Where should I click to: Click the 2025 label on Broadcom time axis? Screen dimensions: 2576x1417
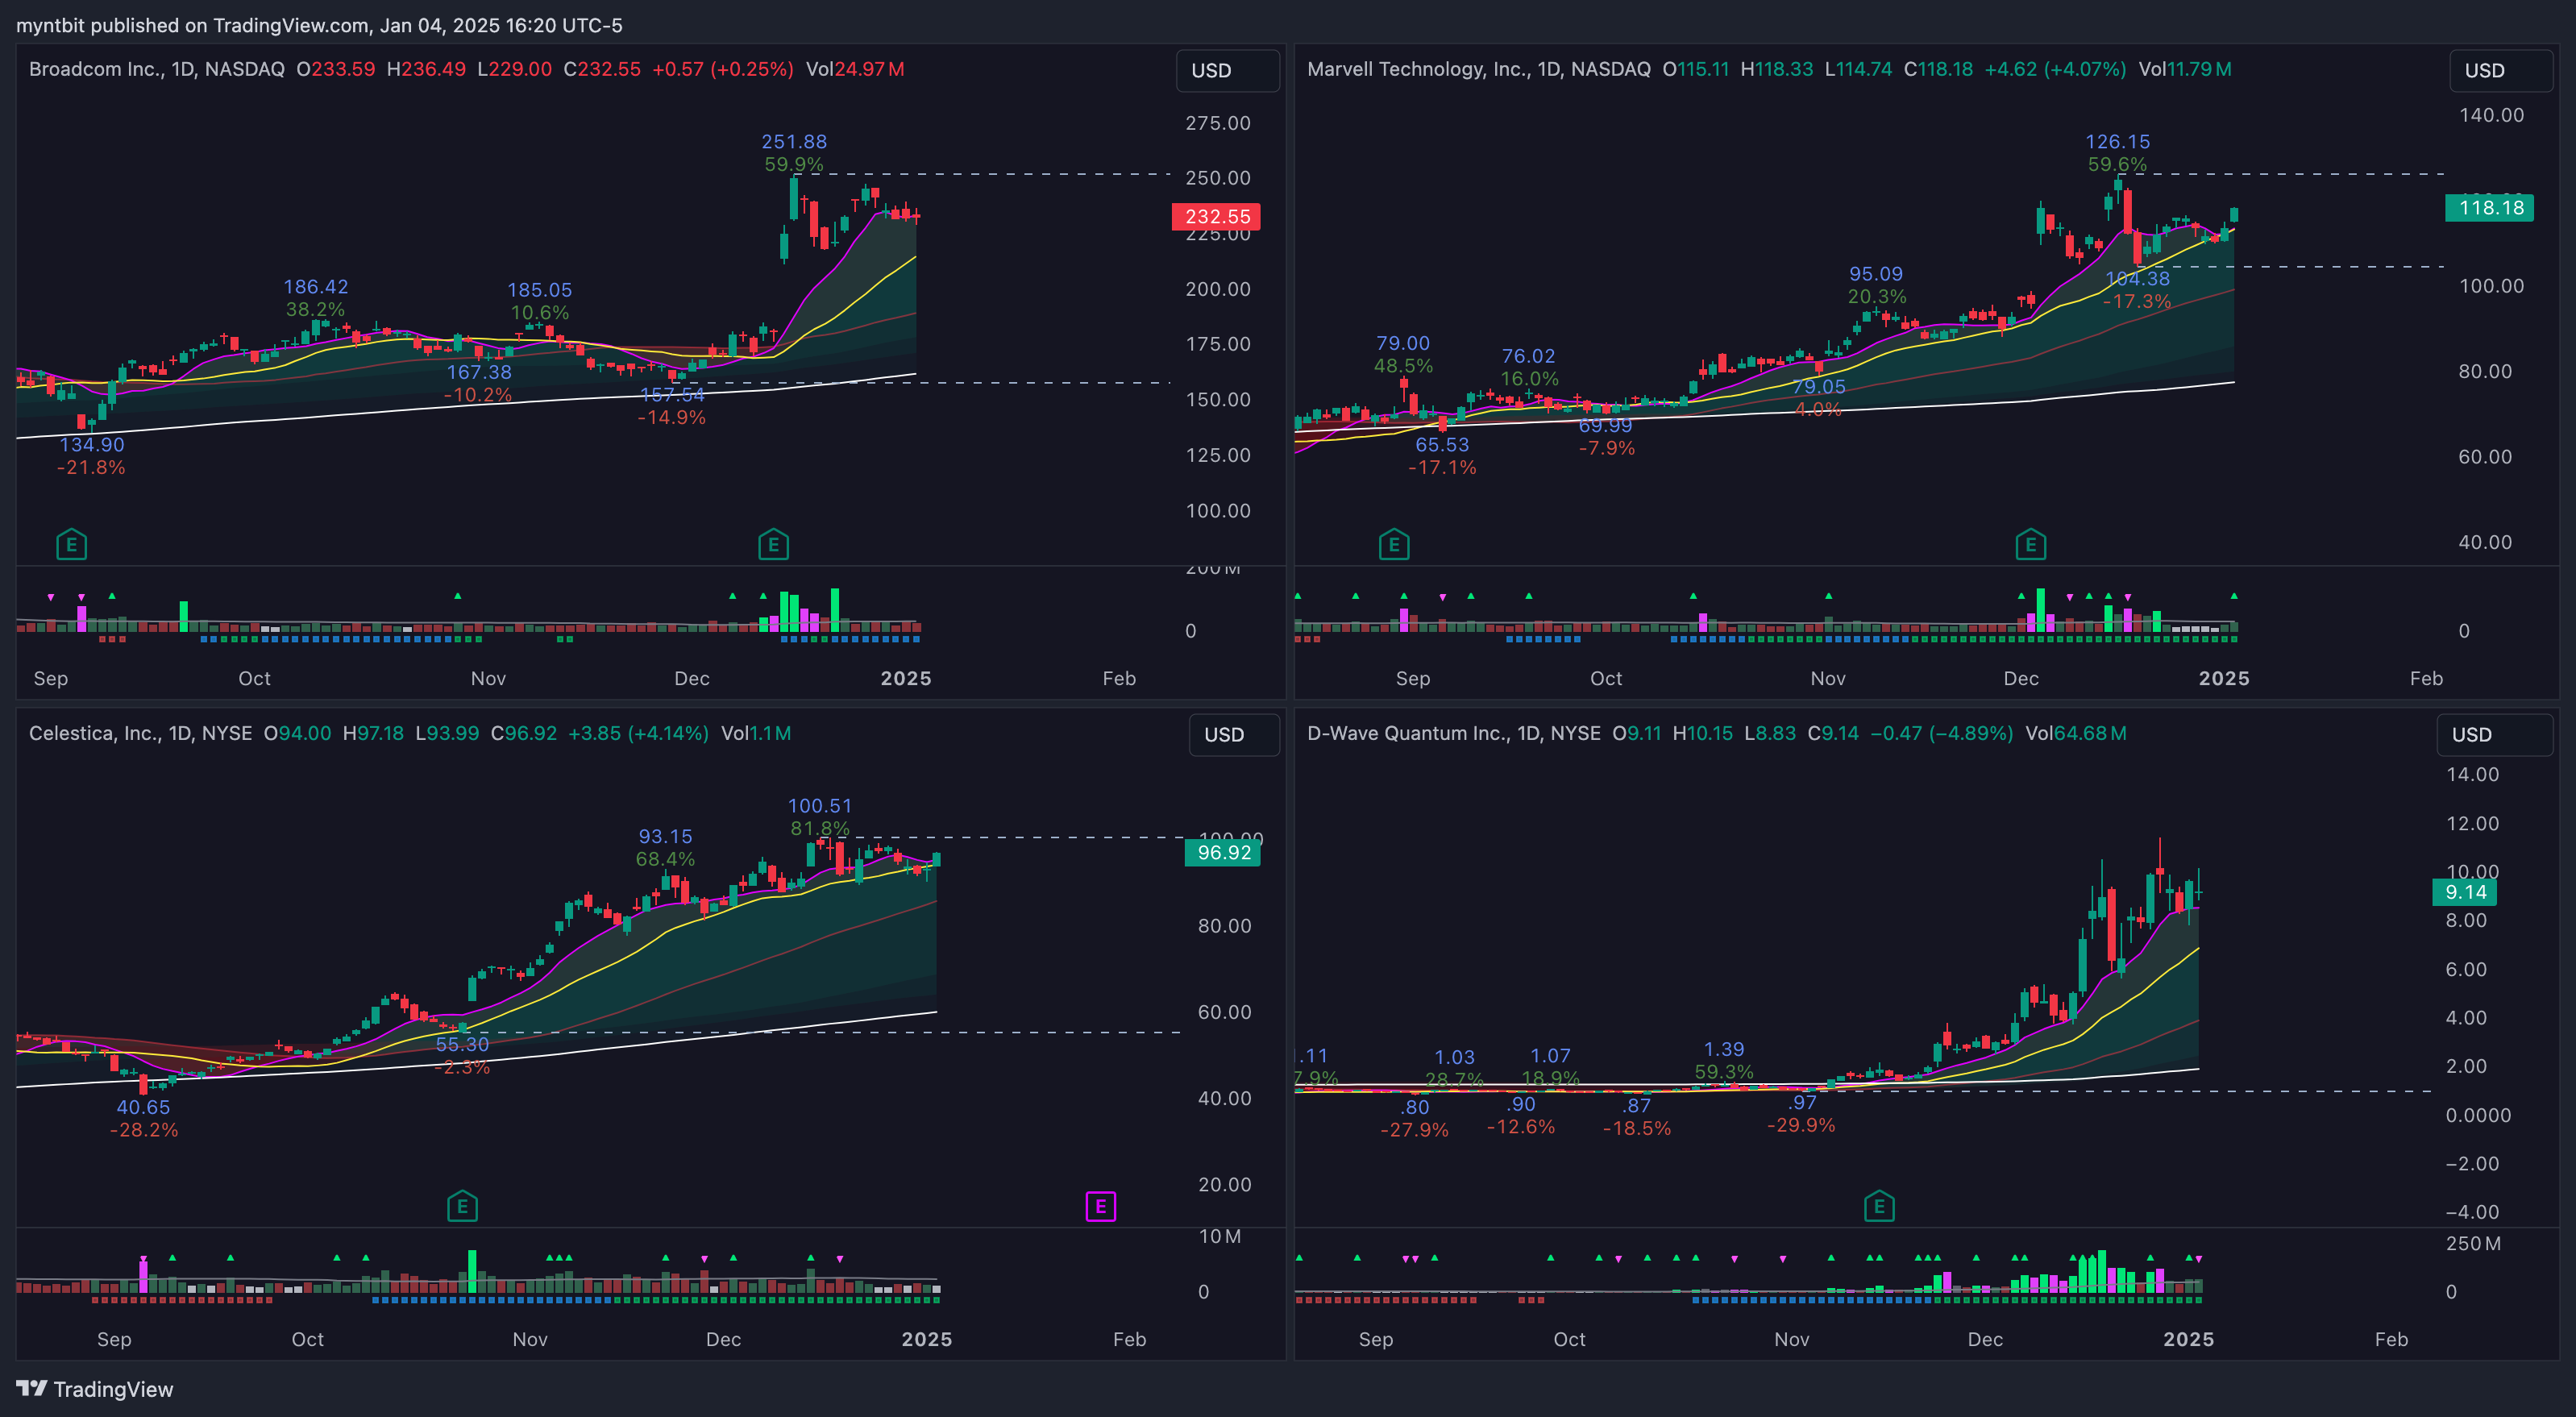906,678
